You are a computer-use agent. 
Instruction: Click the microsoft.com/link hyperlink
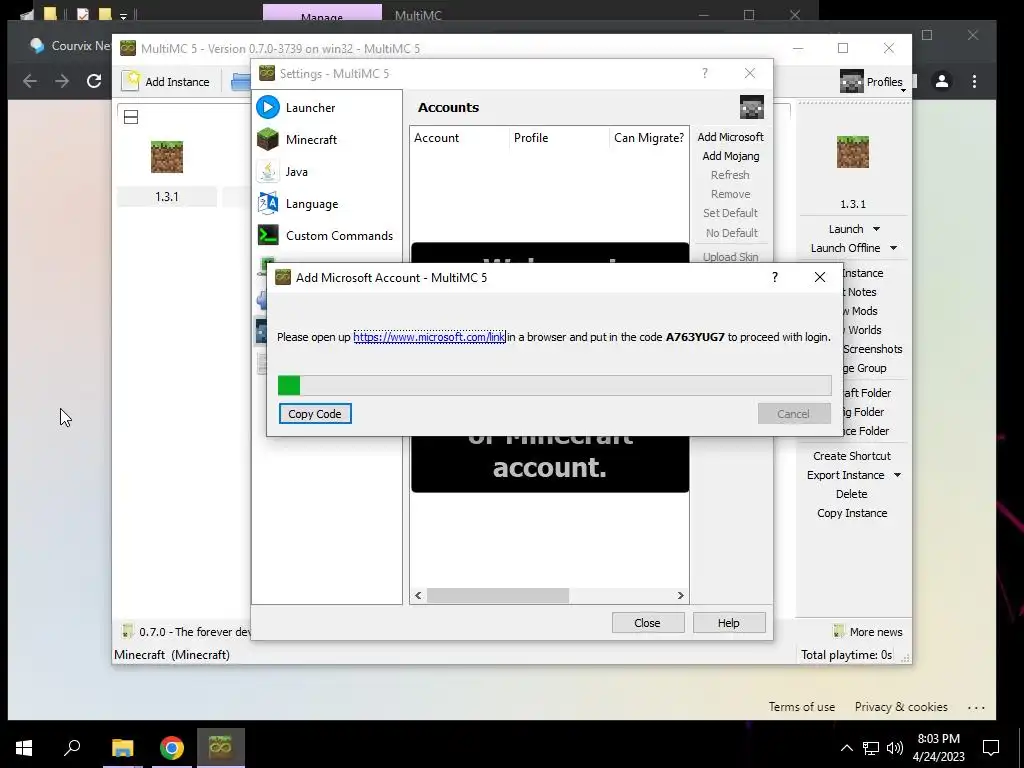tap(429, 337)
